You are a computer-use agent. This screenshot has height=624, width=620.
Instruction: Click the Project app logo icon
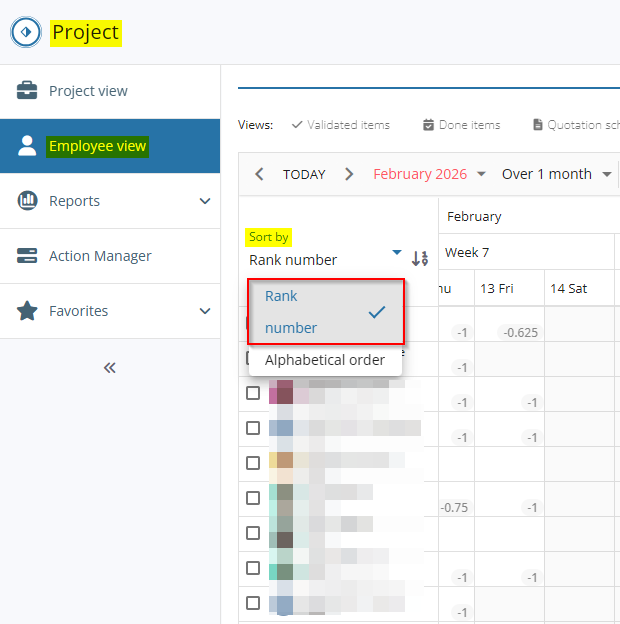pyautogui.click(x=25, y=33)
